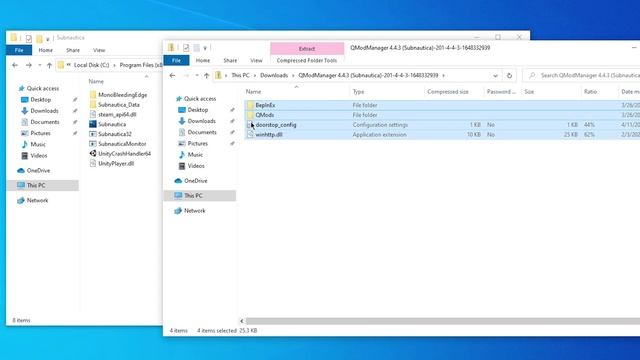Go back in QModManager window
Screen dimensions: 640x360
(x=172, y=76)
